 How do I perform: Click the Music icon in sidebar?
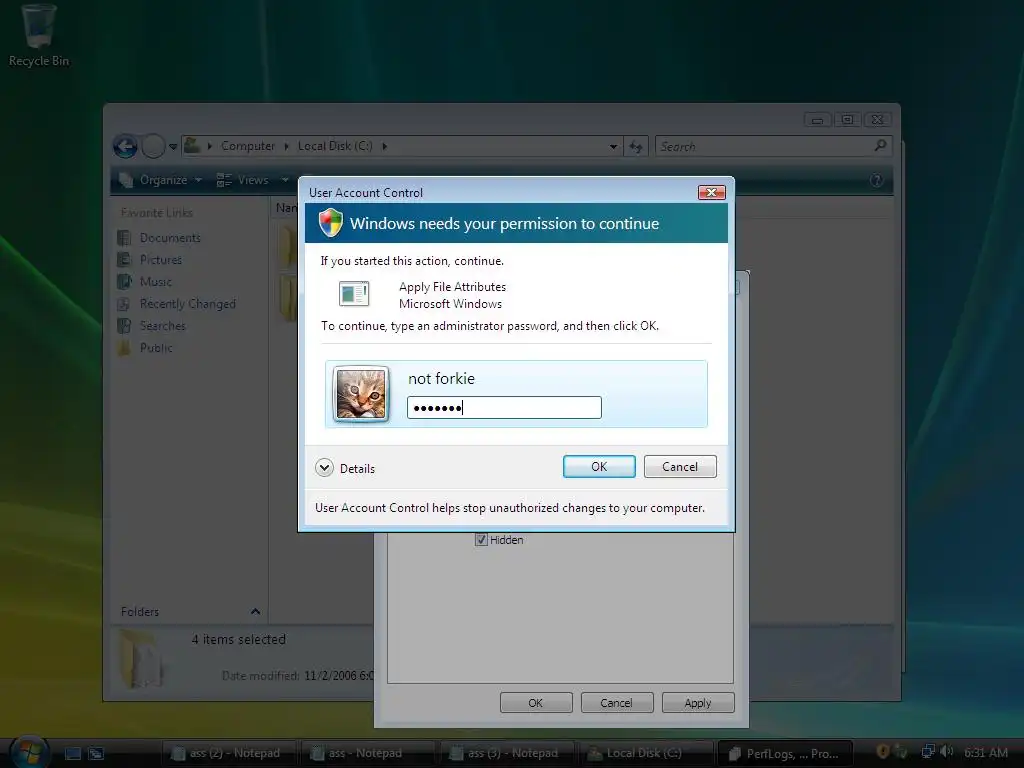pos(124,281)
